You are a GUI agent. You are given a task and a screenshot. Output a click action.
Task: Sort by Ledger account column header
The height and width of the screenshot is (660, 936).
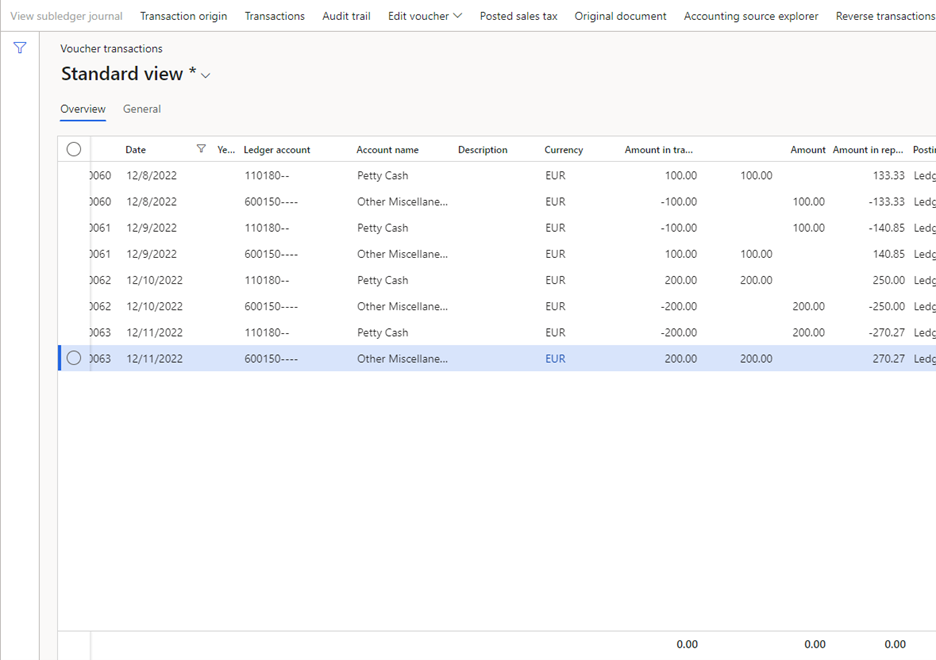277,150
